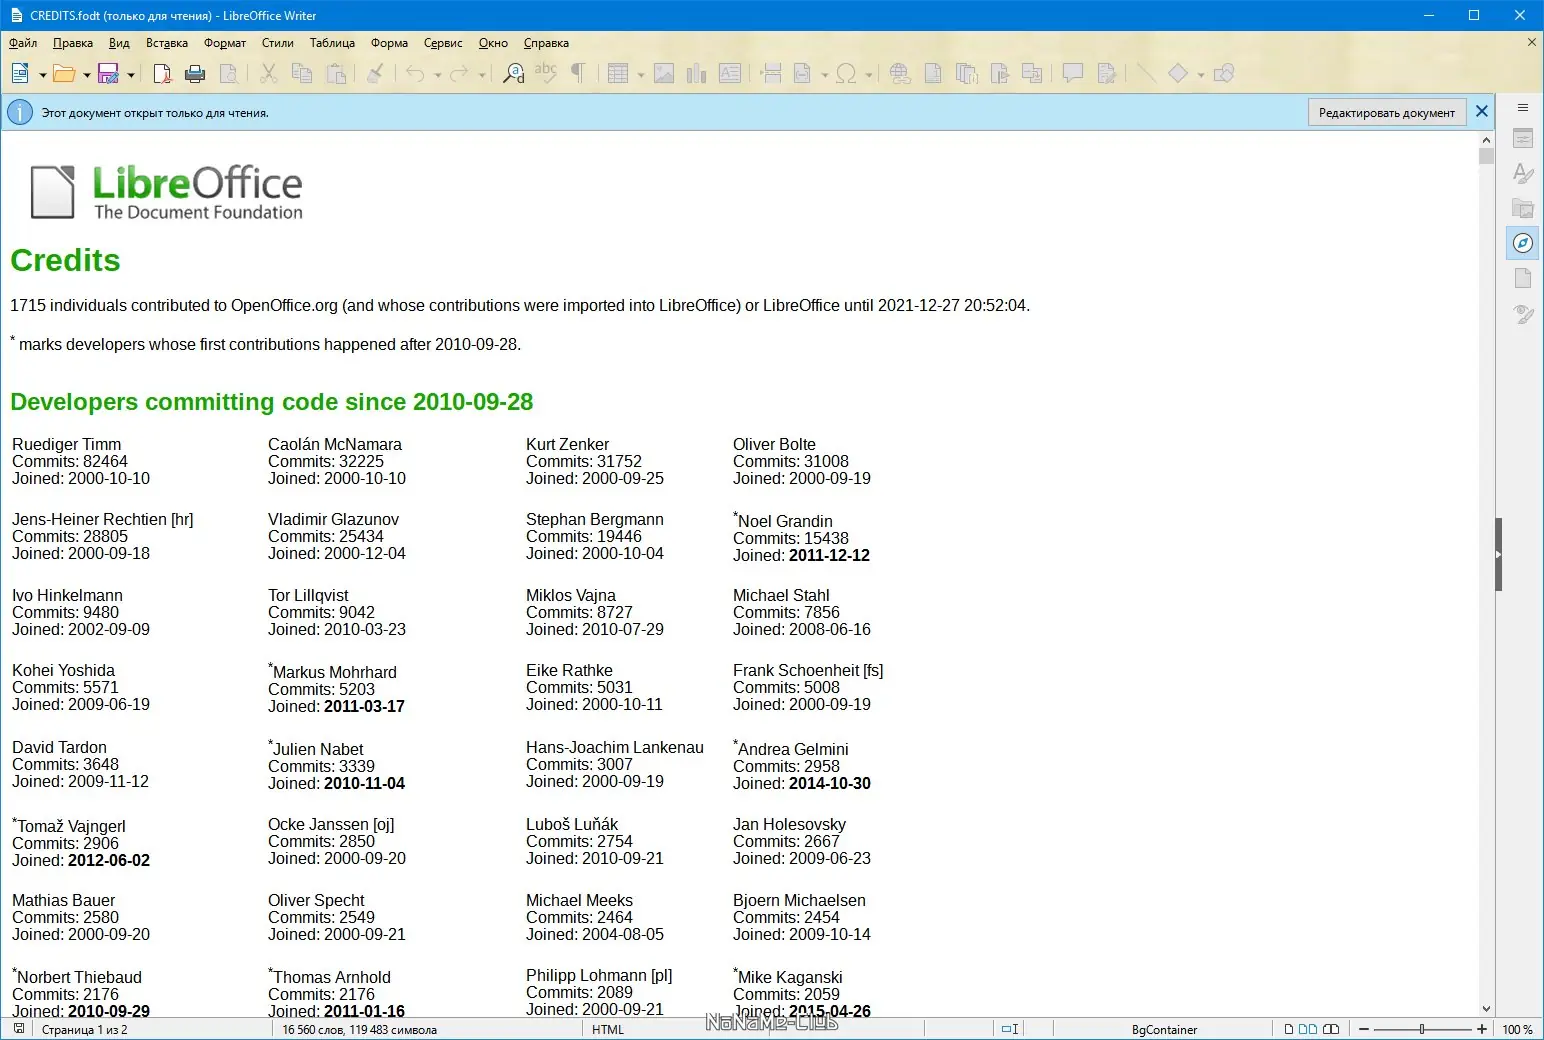Click the Basic Shapes diamond icon
Viewport: 1544px width, 1040px height.
pos(1178,73)
